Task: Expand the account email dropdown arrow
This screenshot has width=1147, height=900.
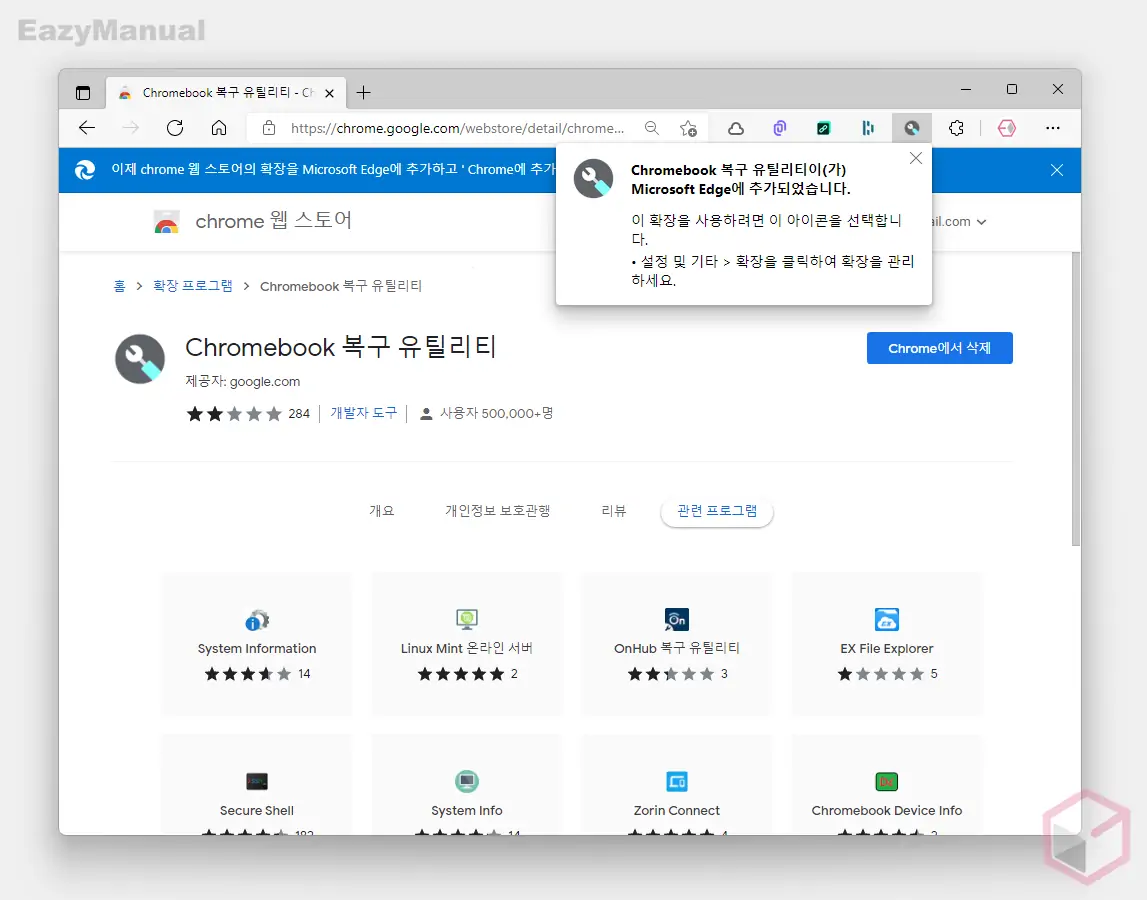Action: 982,222
